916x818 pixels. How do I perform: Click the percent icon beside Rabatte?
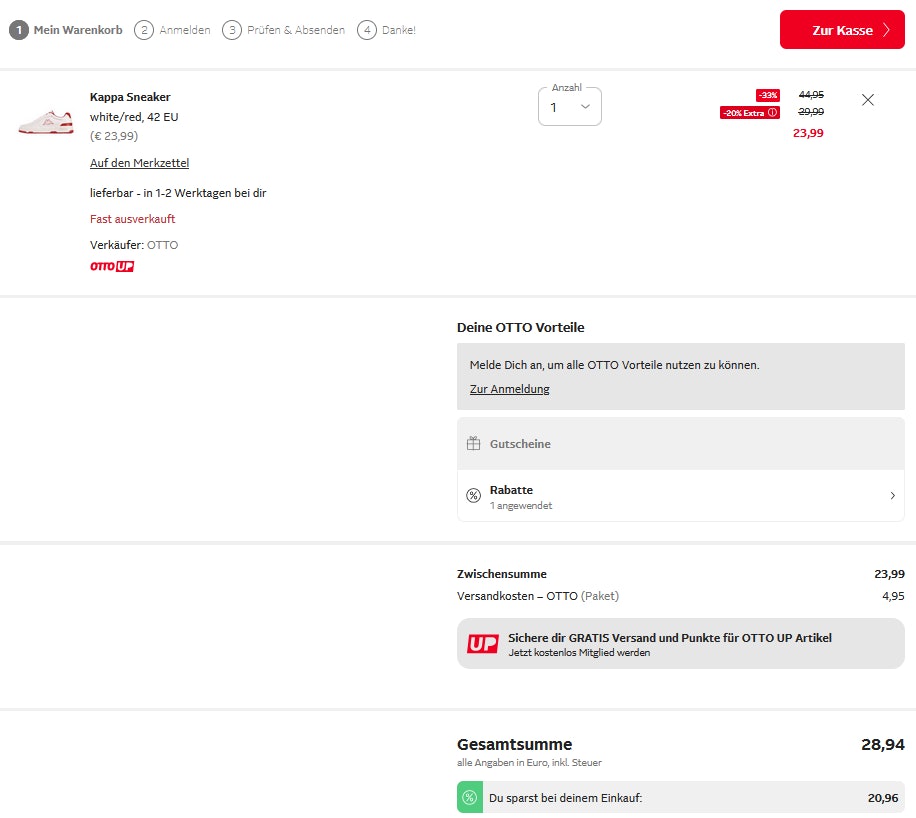click(x=474, y=496)
